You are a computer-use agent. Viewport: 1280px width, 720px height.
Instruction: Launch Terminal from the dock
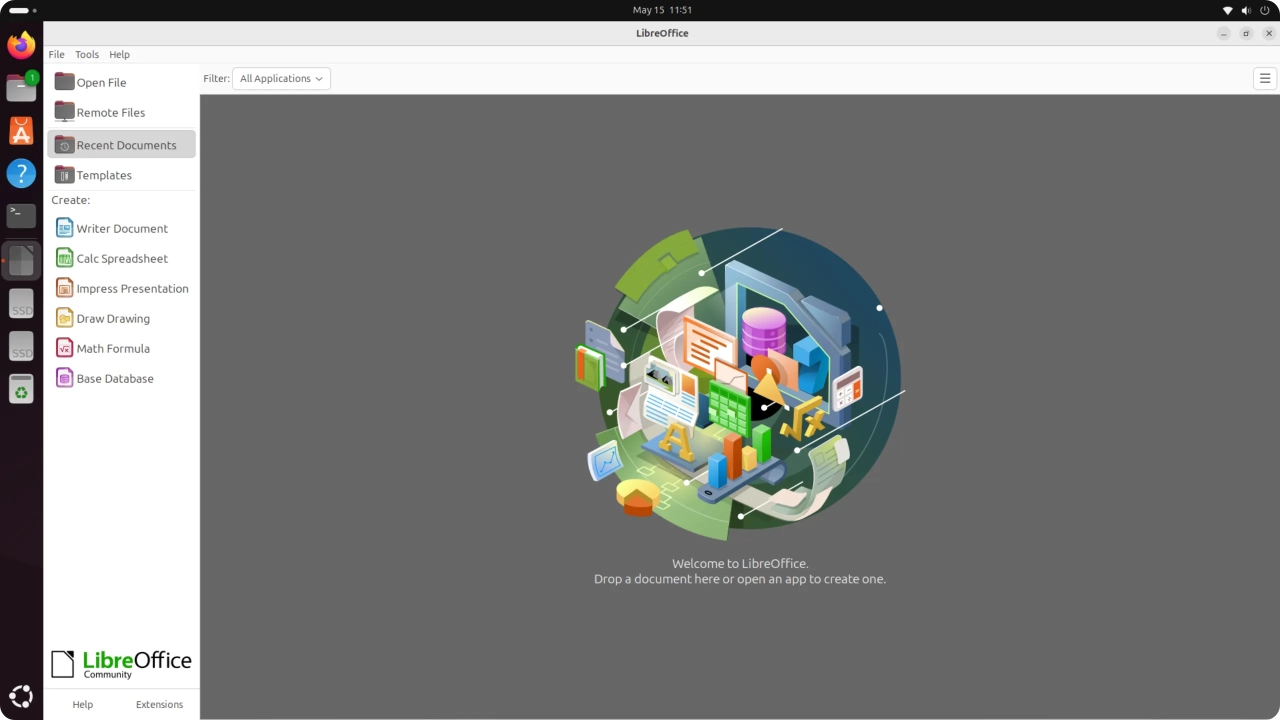point(21,216)
